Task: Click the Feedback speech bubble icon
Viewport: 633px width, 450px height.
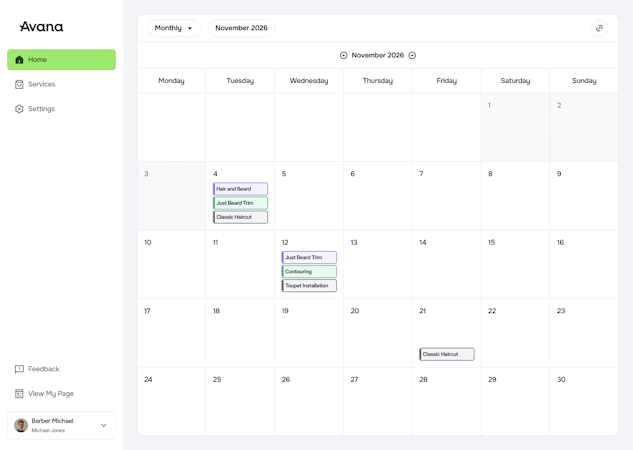Action: (x=19, y=369)
